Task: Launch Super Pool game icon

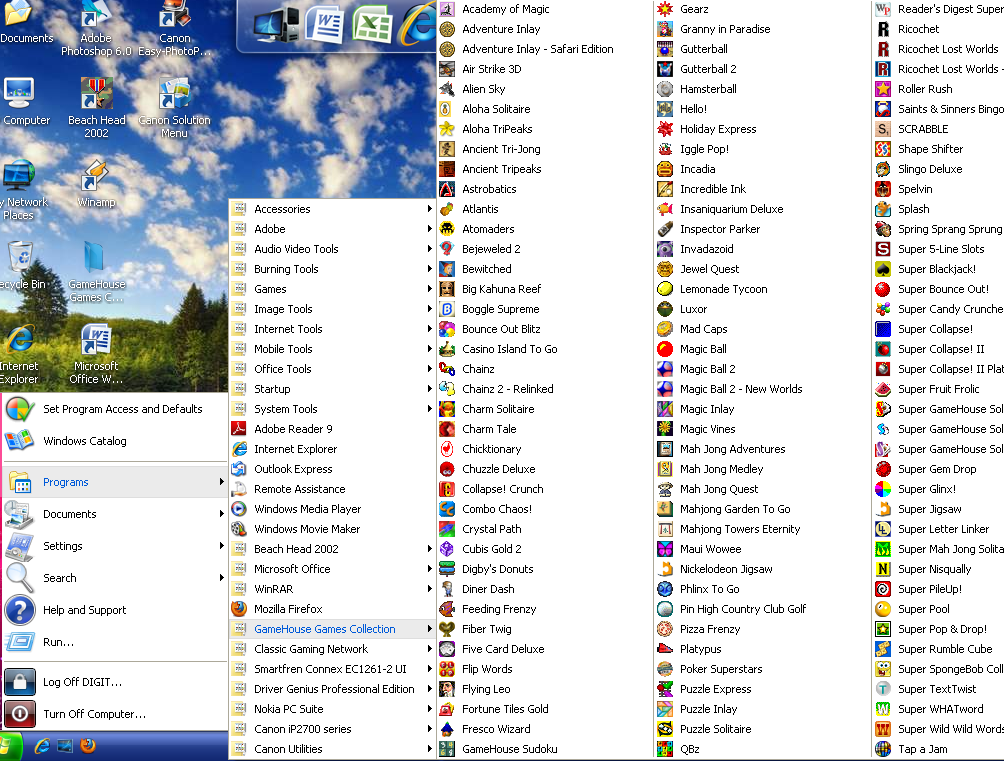Action: coord(883,609)
